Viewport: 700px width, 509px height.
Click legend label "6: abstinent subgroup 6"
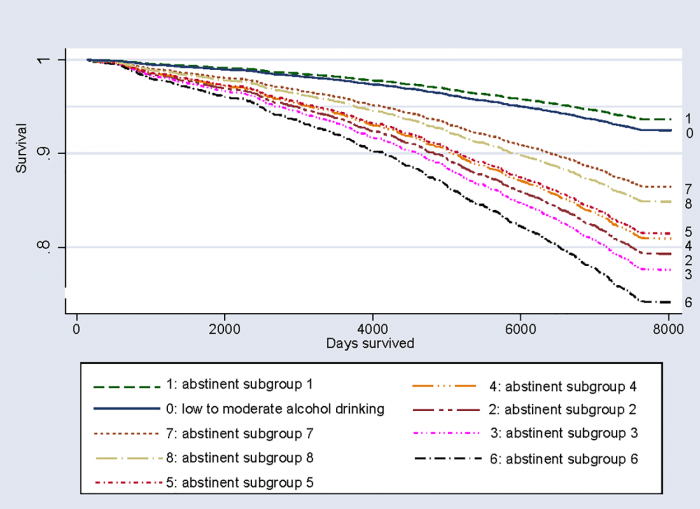563,458
